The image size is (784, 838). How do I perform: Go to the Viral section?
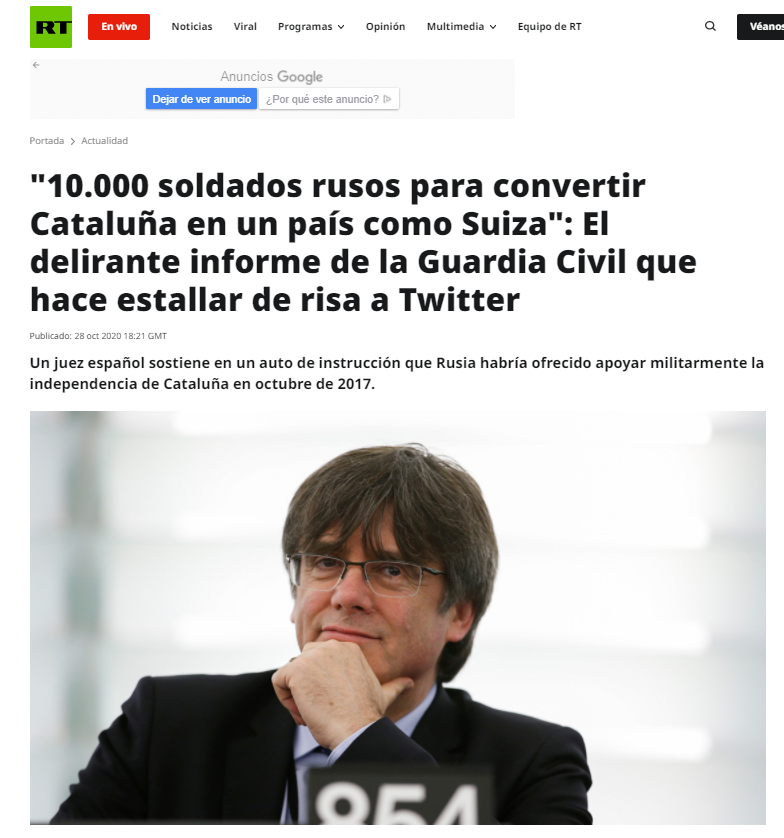(245, 27)
